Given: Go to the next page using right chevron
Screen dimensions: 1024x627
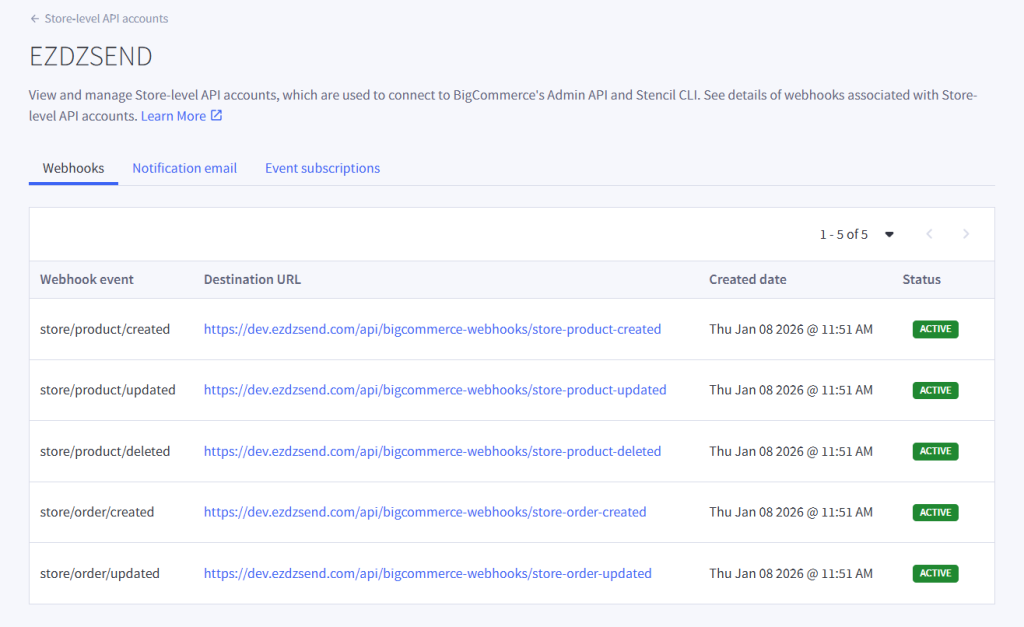Looking at the screenshot, I should [965, 234].
